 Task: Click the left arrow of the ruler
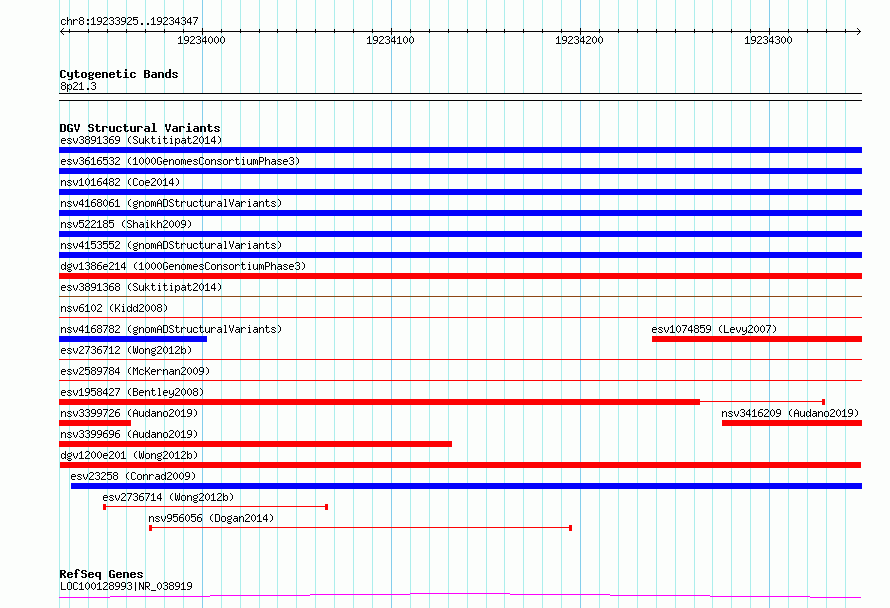tap(62, 31)
